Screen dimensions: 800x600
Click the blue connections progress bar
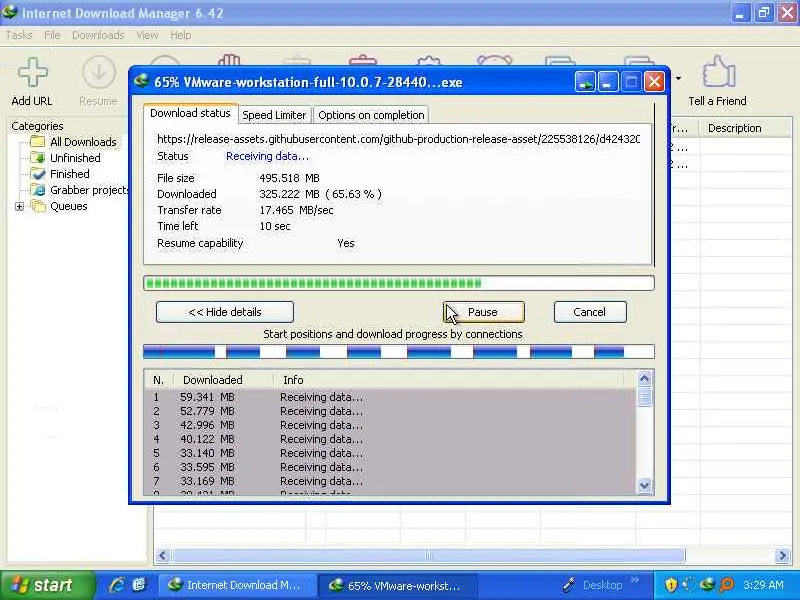pyautogui.click(x=399, y=352)
